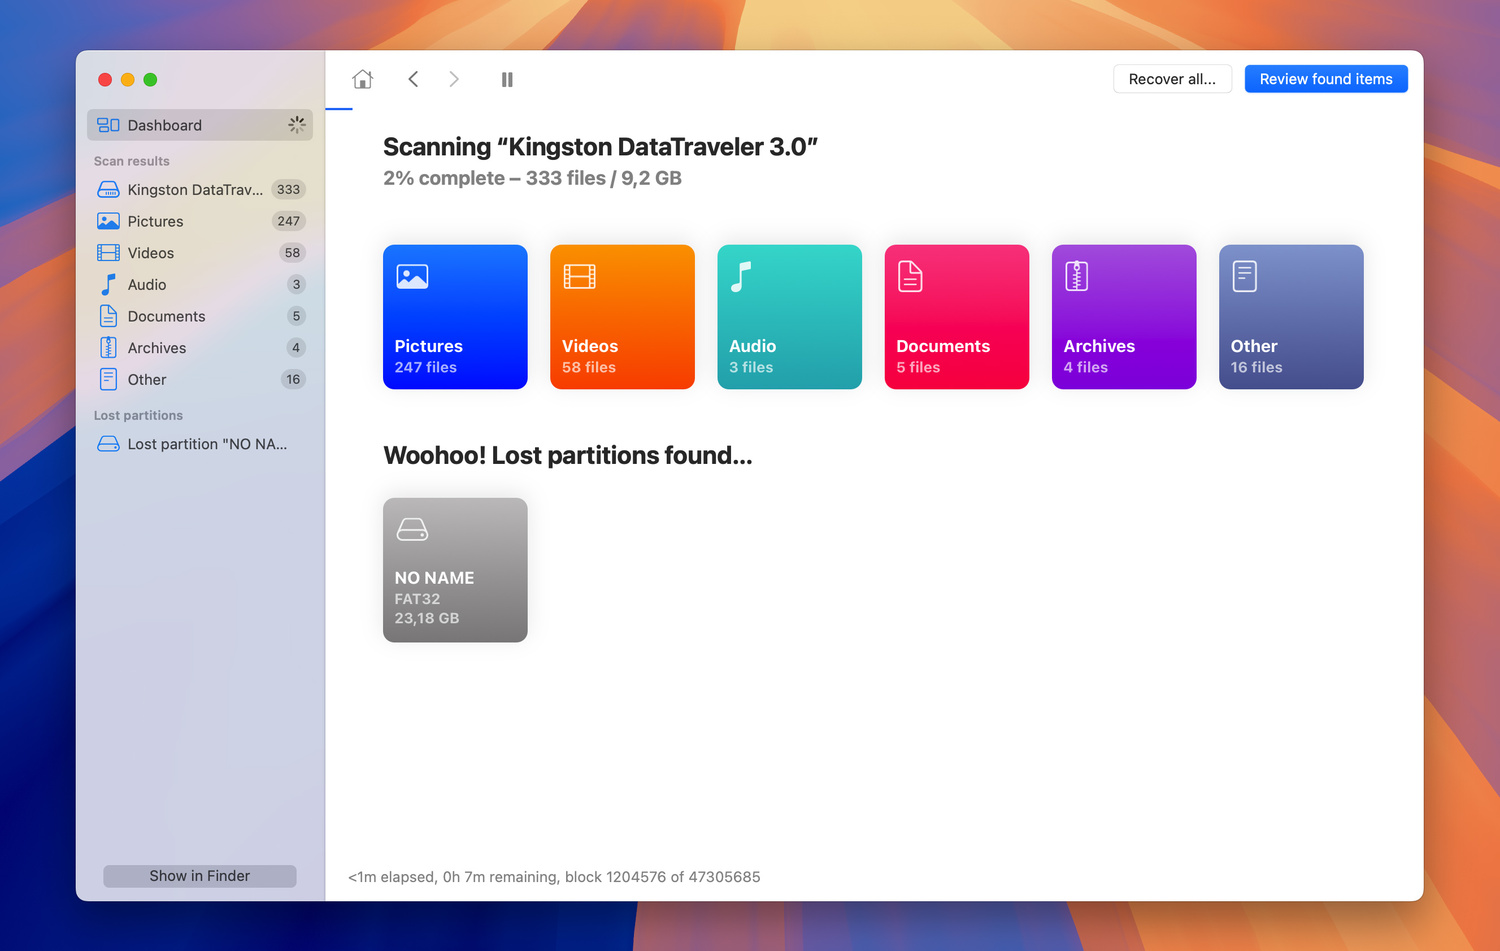
Task: Click the scan progress status text at bottom
Action: 554,877
